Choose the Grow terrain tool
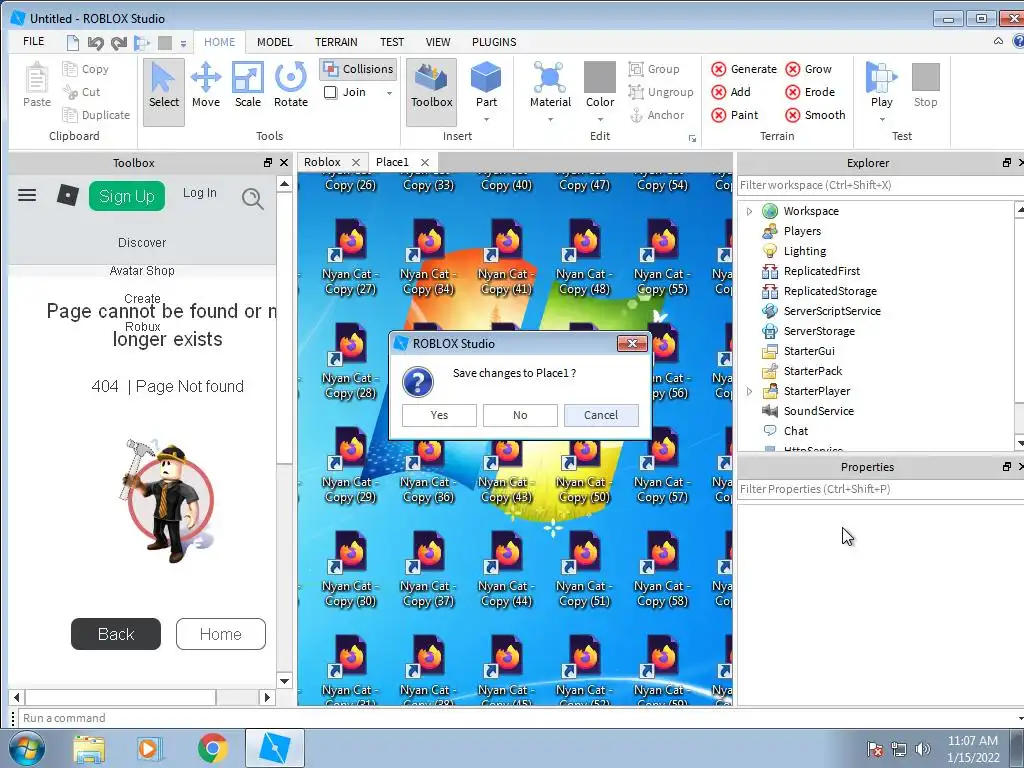This screenshot has width=1024, height=768. [808, 69]
